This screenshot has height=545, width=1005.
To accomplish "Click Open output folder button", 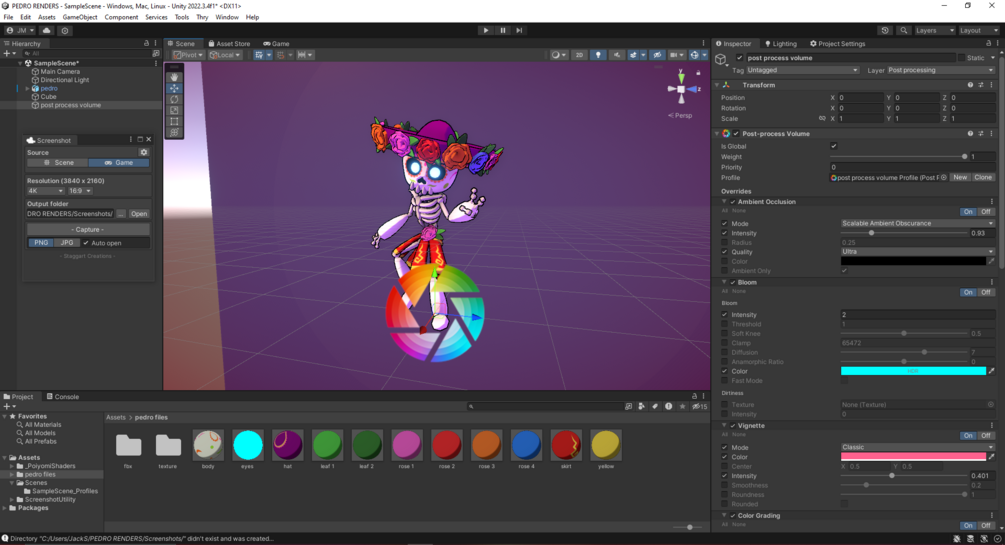I will 139,214.
